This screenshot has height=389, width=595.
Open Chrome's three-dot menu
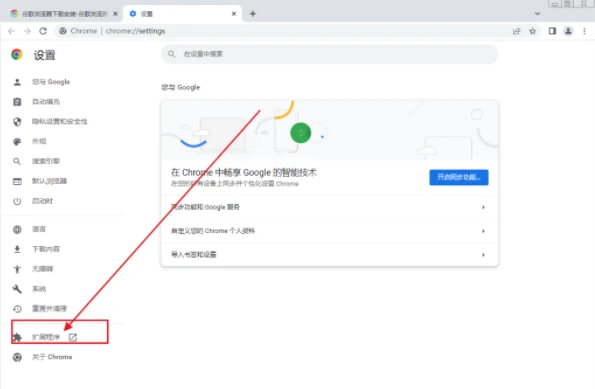coord(584,31)
